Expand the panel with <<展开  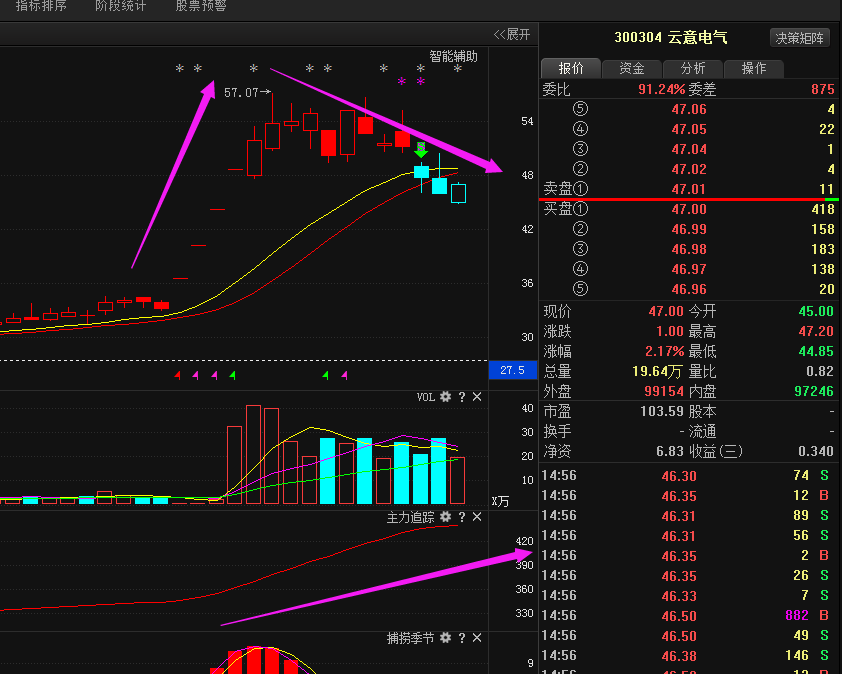point(512,34)
